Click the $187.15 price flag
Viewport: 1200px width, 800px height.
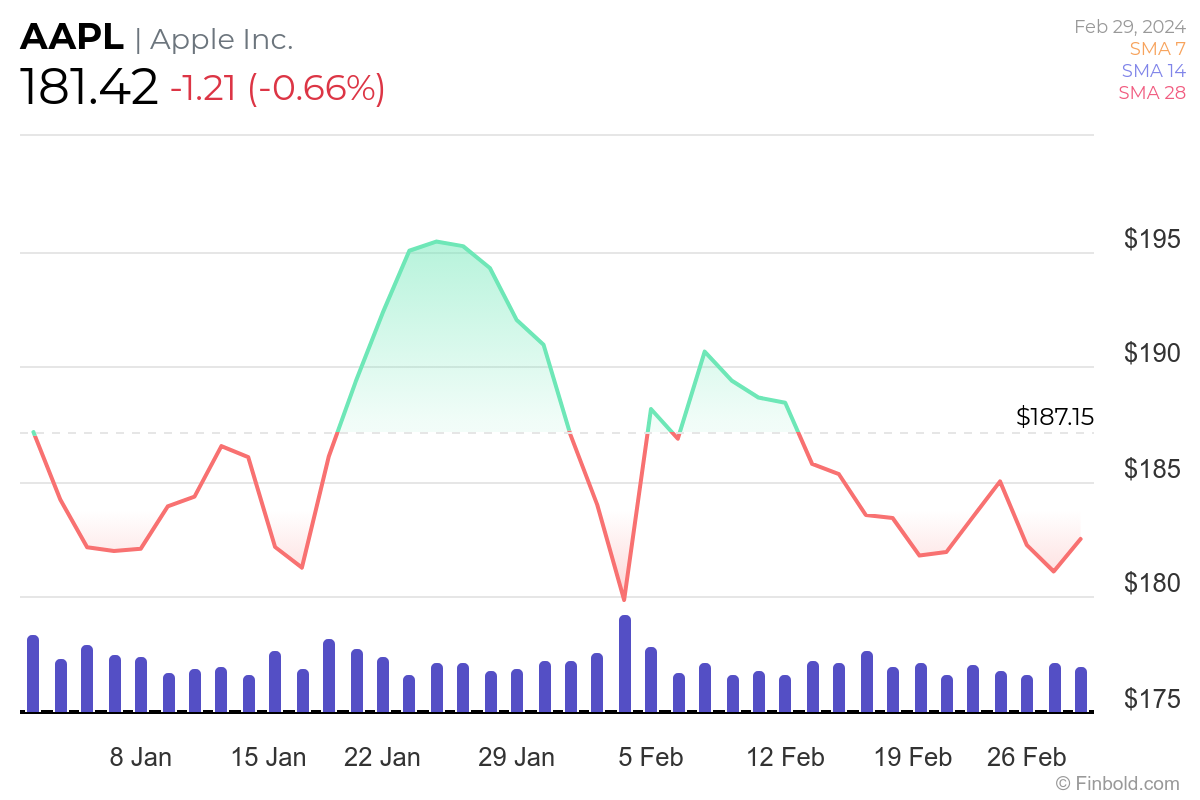tap(1055, 417)
